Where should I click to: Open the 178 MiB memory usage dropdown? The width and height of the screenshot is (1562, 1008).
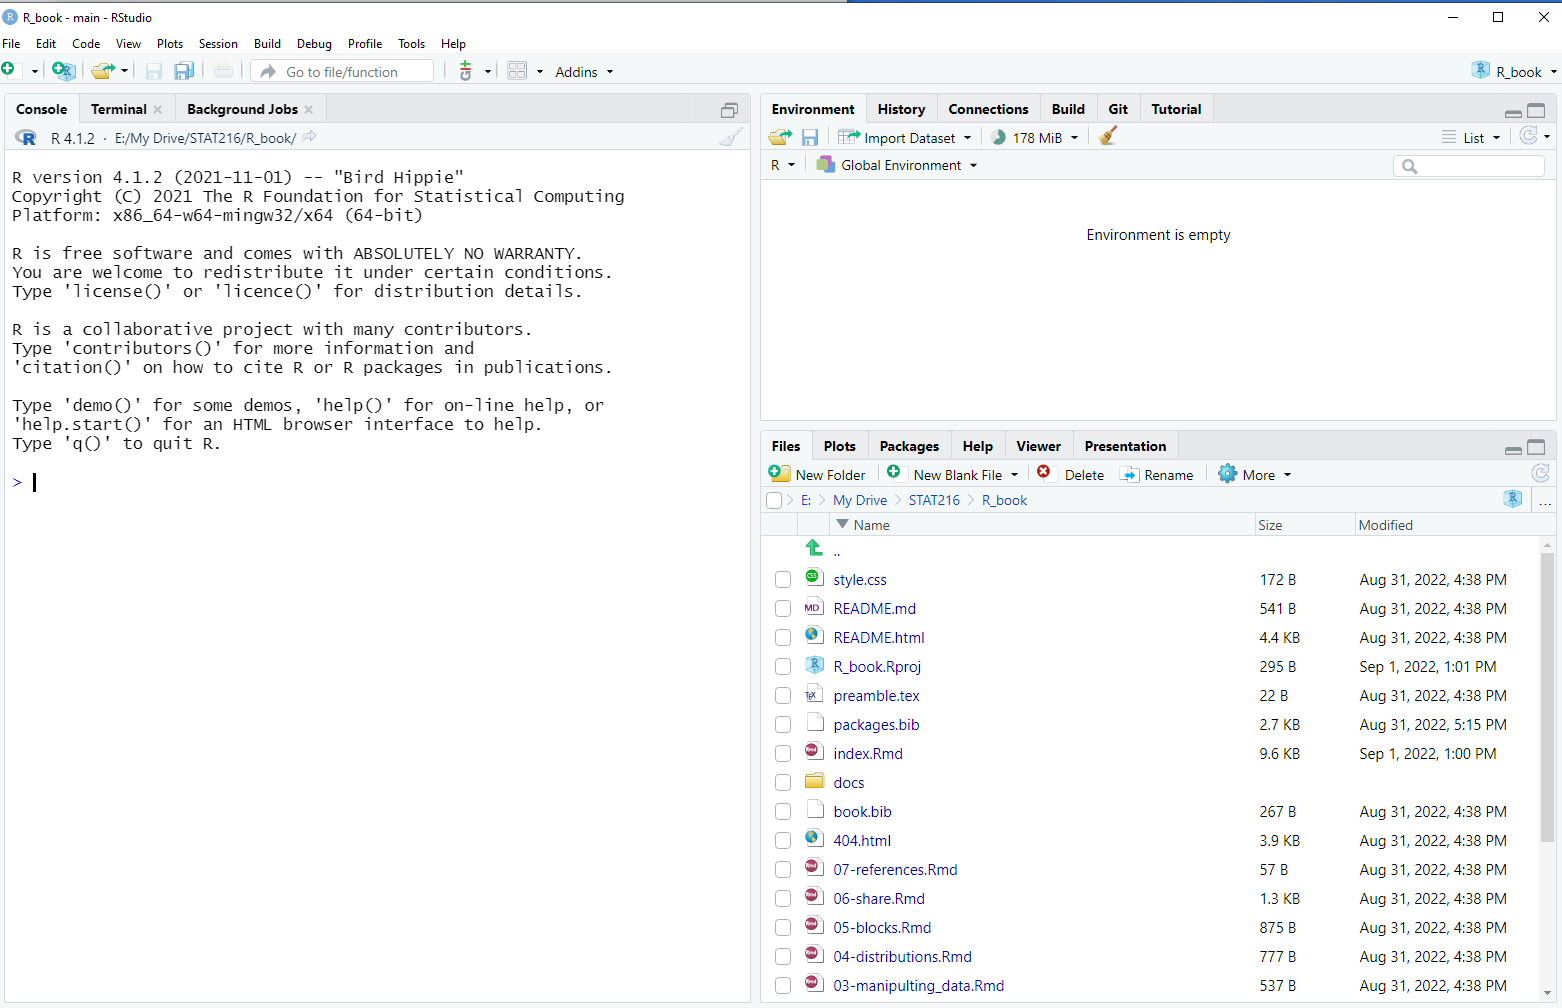(x=1035, y=138)
